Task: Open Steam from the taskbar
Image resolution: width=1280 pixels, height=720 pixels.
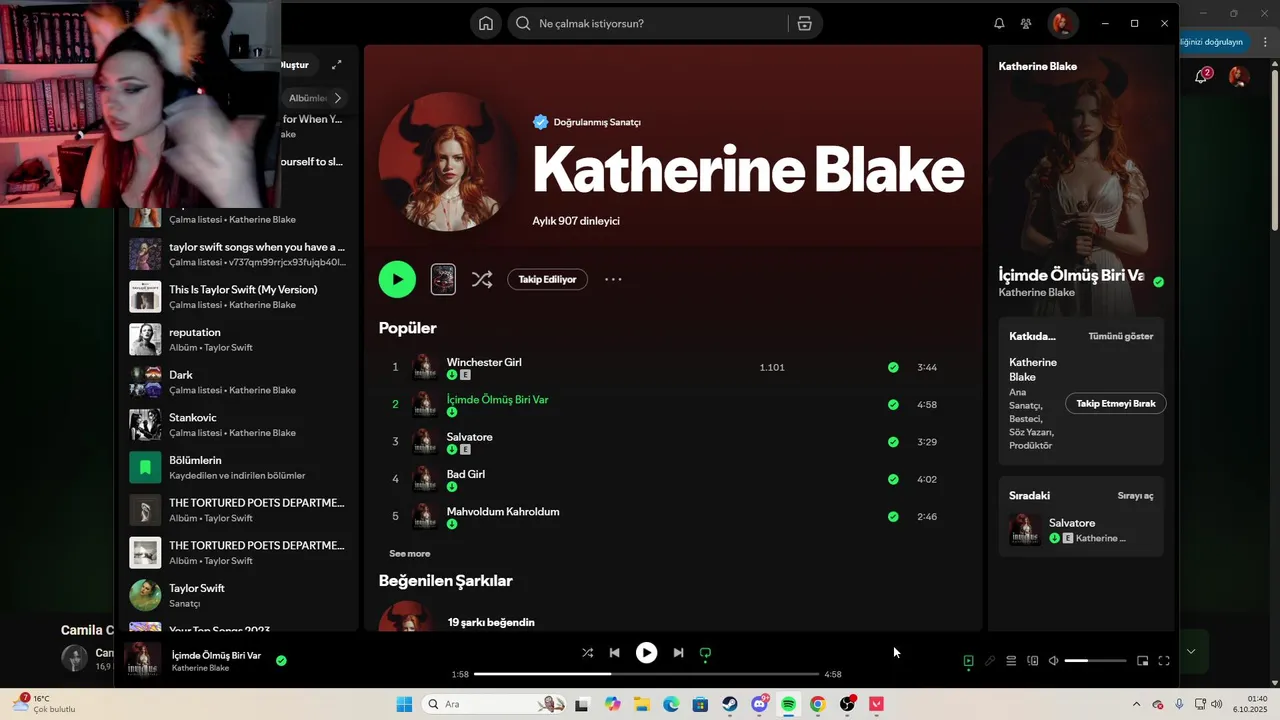Action: pos(730,705)
